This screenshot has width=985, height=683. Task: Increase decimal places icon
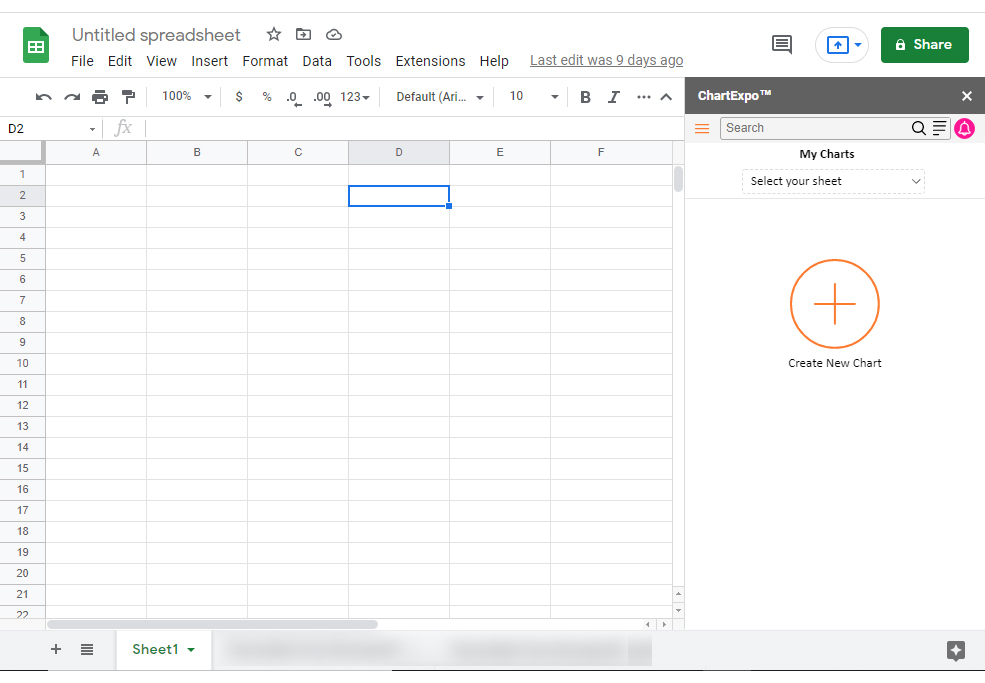(322, 97)
